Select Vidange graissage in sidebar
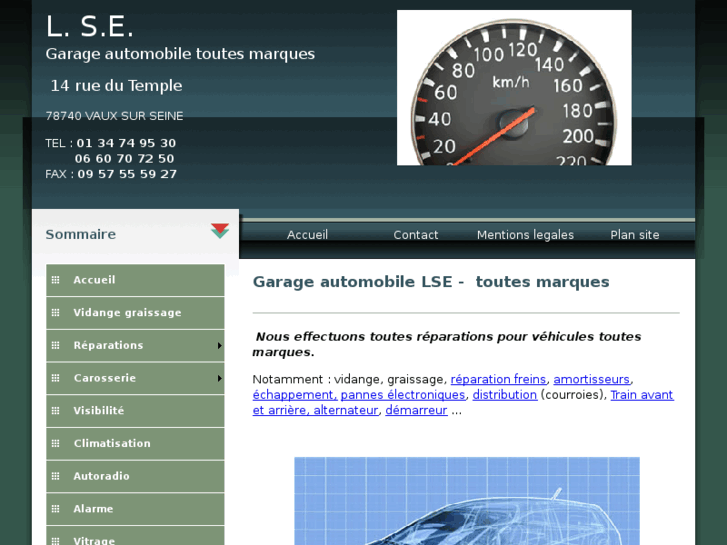 coord(135,313)
